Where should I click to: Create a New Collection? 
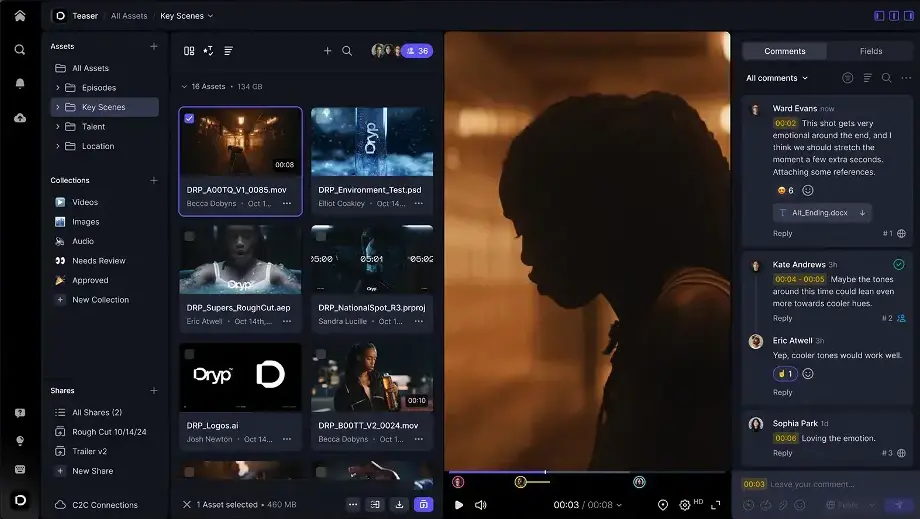[100, 300]
